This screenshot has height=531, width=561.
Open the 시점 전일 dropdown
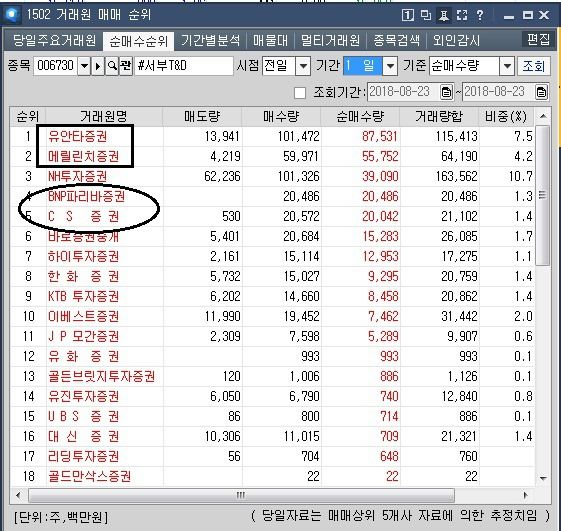303,66
